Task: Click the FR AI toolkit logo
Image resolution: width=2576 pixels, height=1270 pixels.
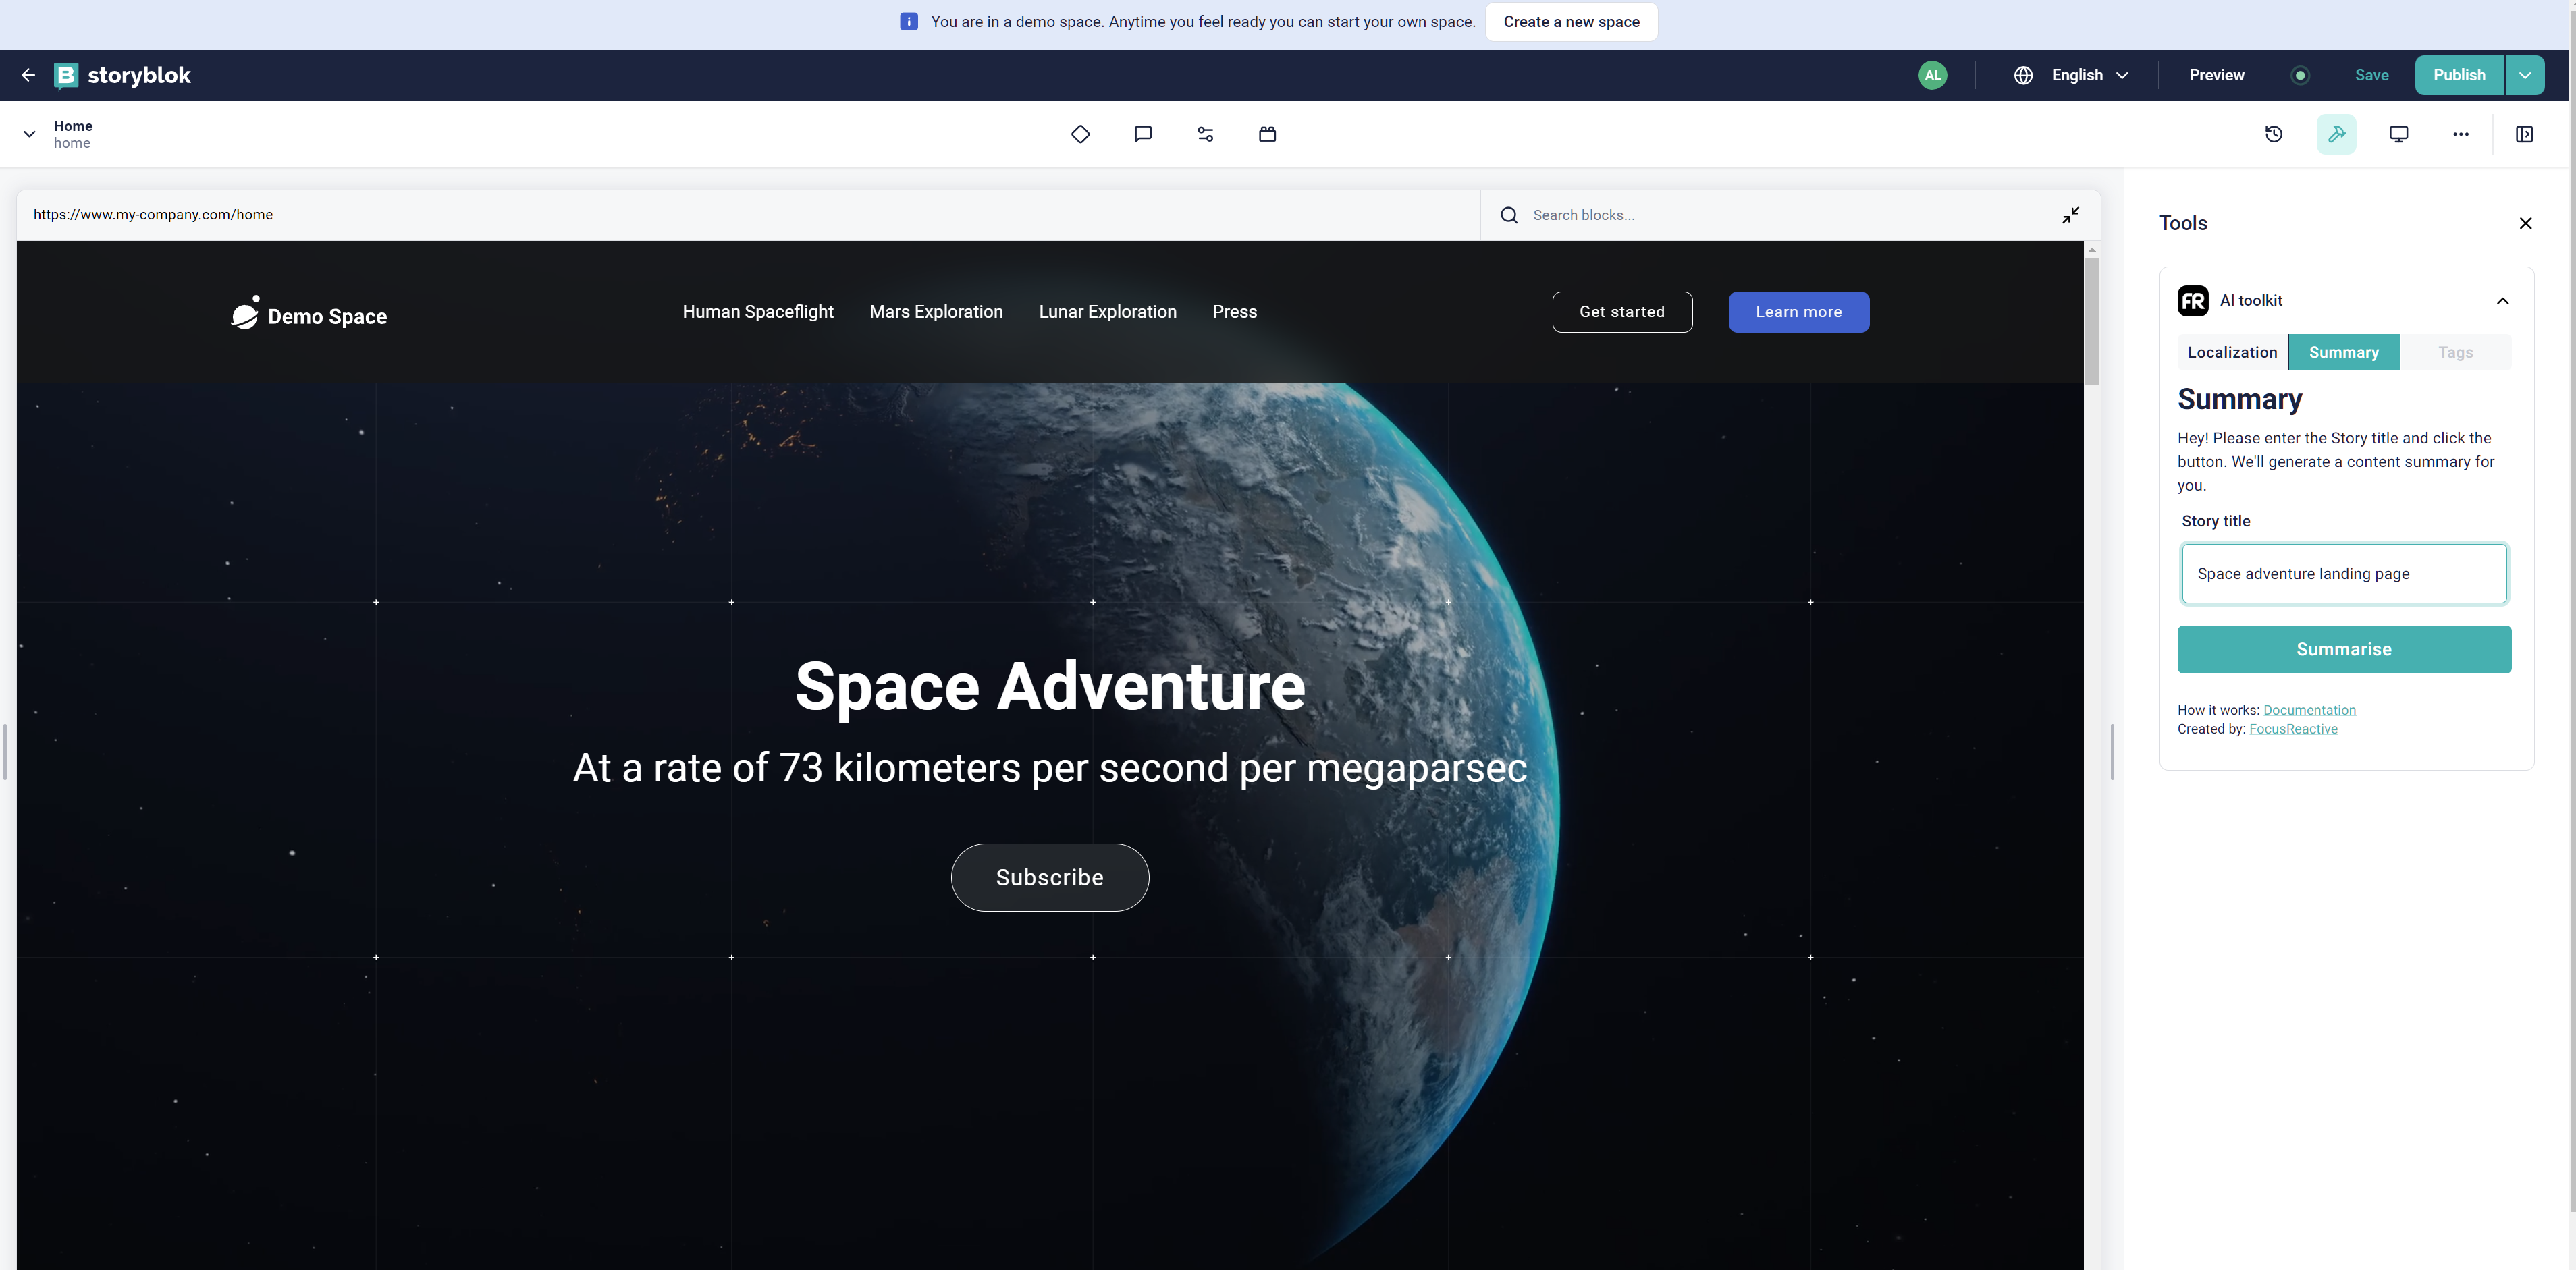Action: pyautogui.click(x=2193, y=300)
